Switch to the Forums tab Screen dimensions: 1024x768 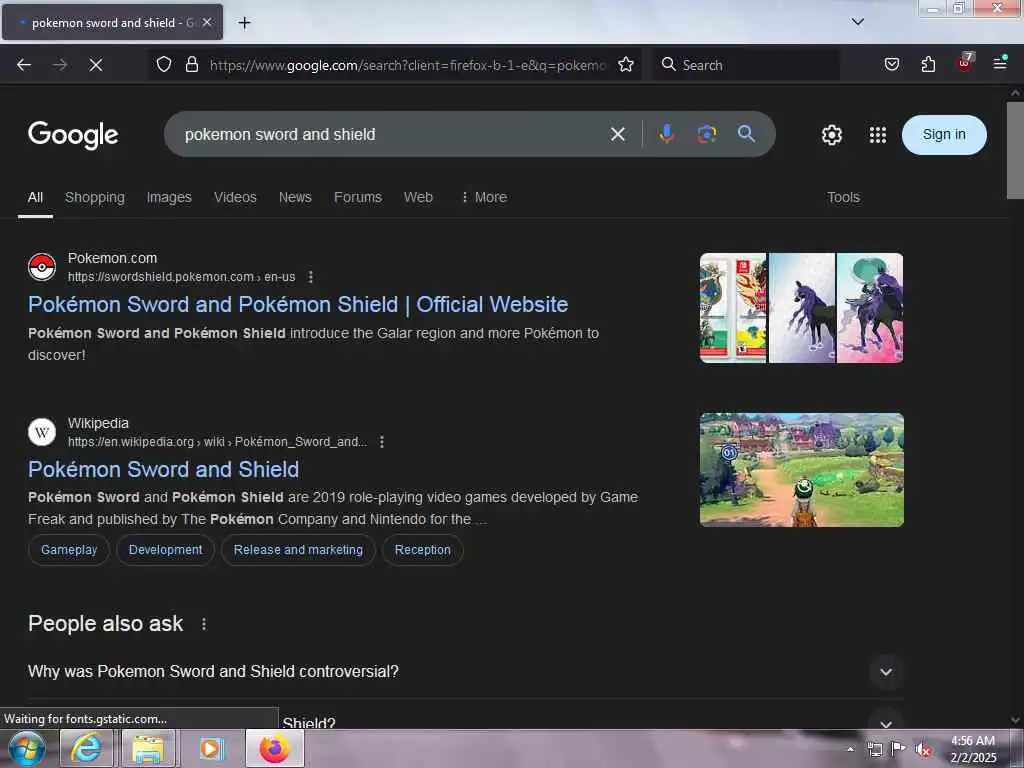[358, 197]
